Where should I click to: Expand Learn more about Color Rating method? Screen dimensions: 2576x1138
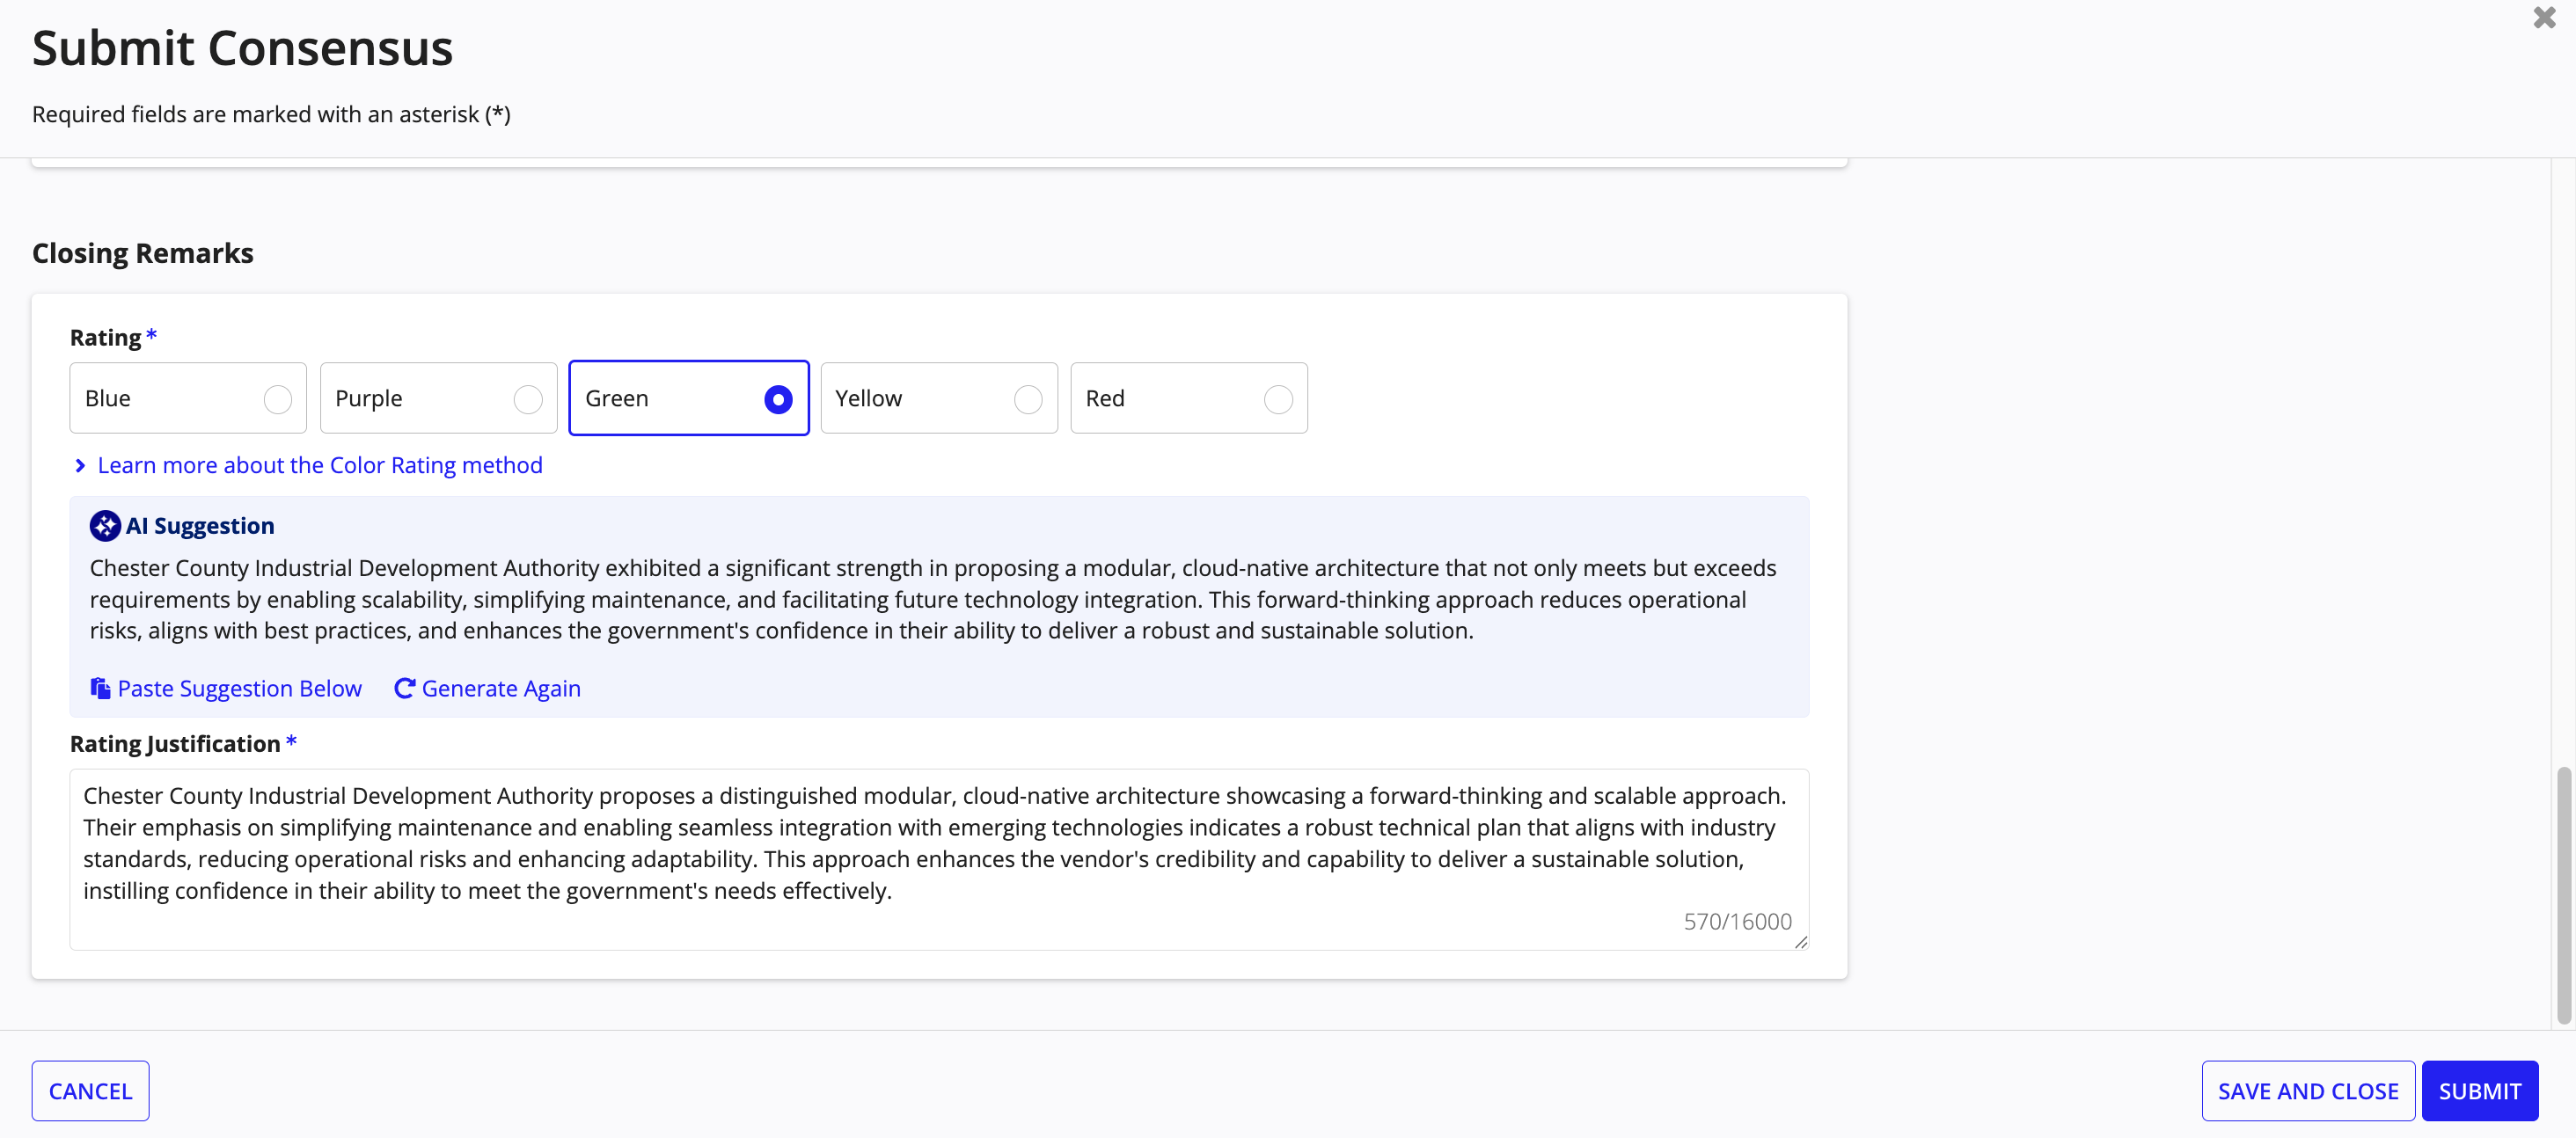click(x=308, y=465)
